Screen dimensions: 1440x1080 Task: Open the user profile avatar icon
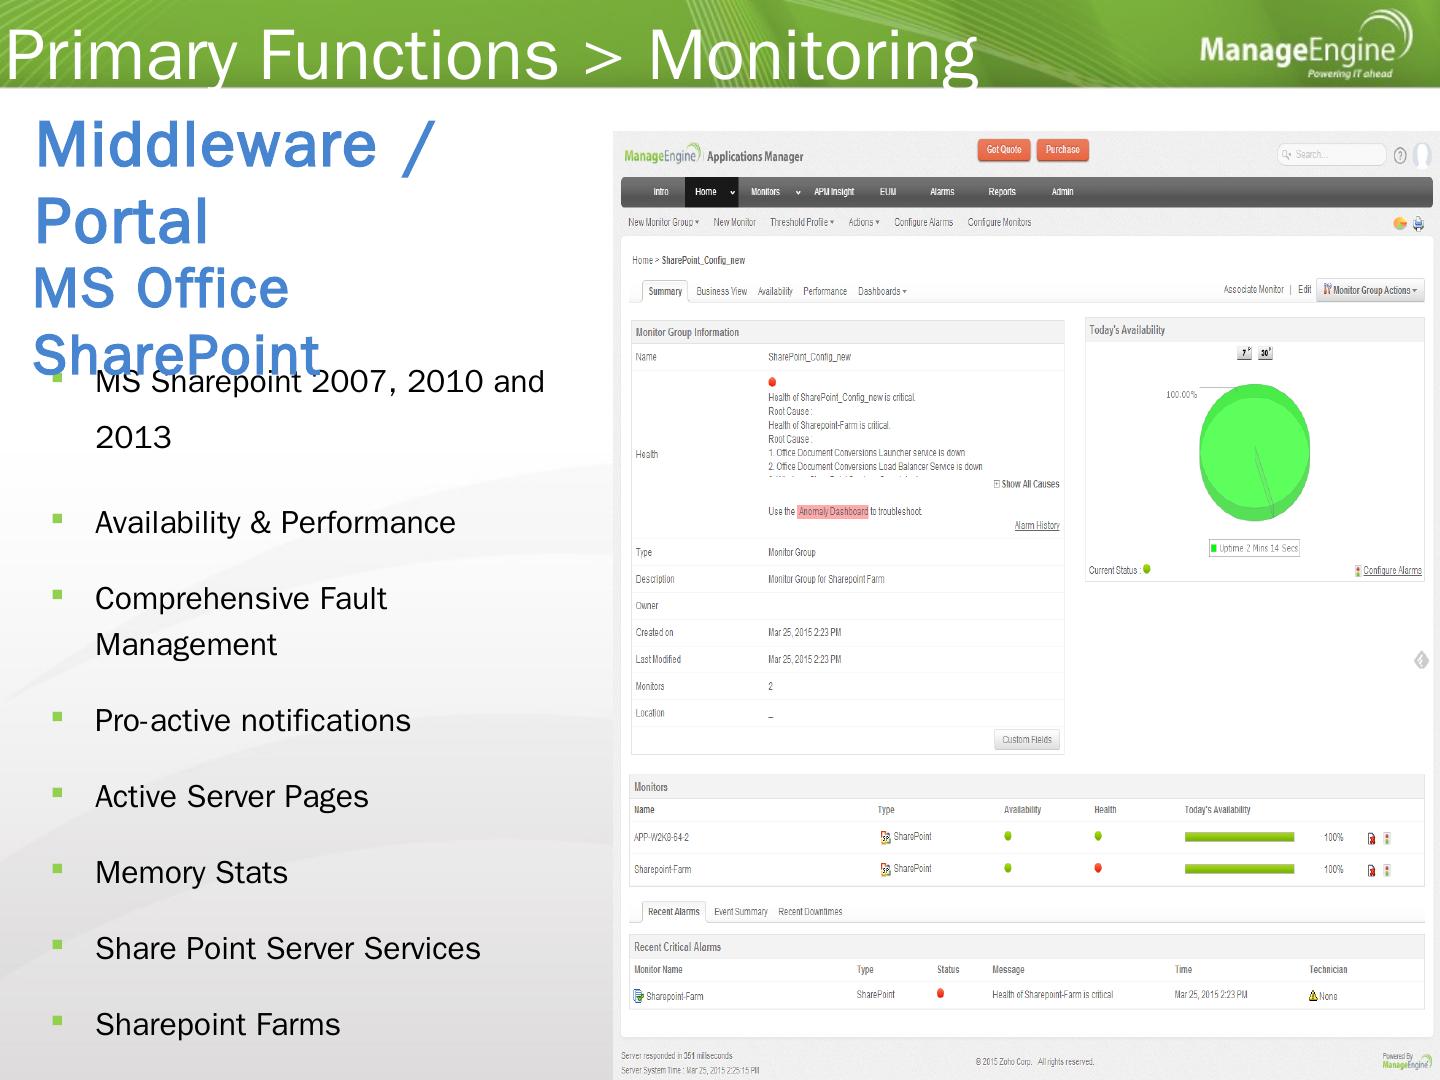[1422, 155]
